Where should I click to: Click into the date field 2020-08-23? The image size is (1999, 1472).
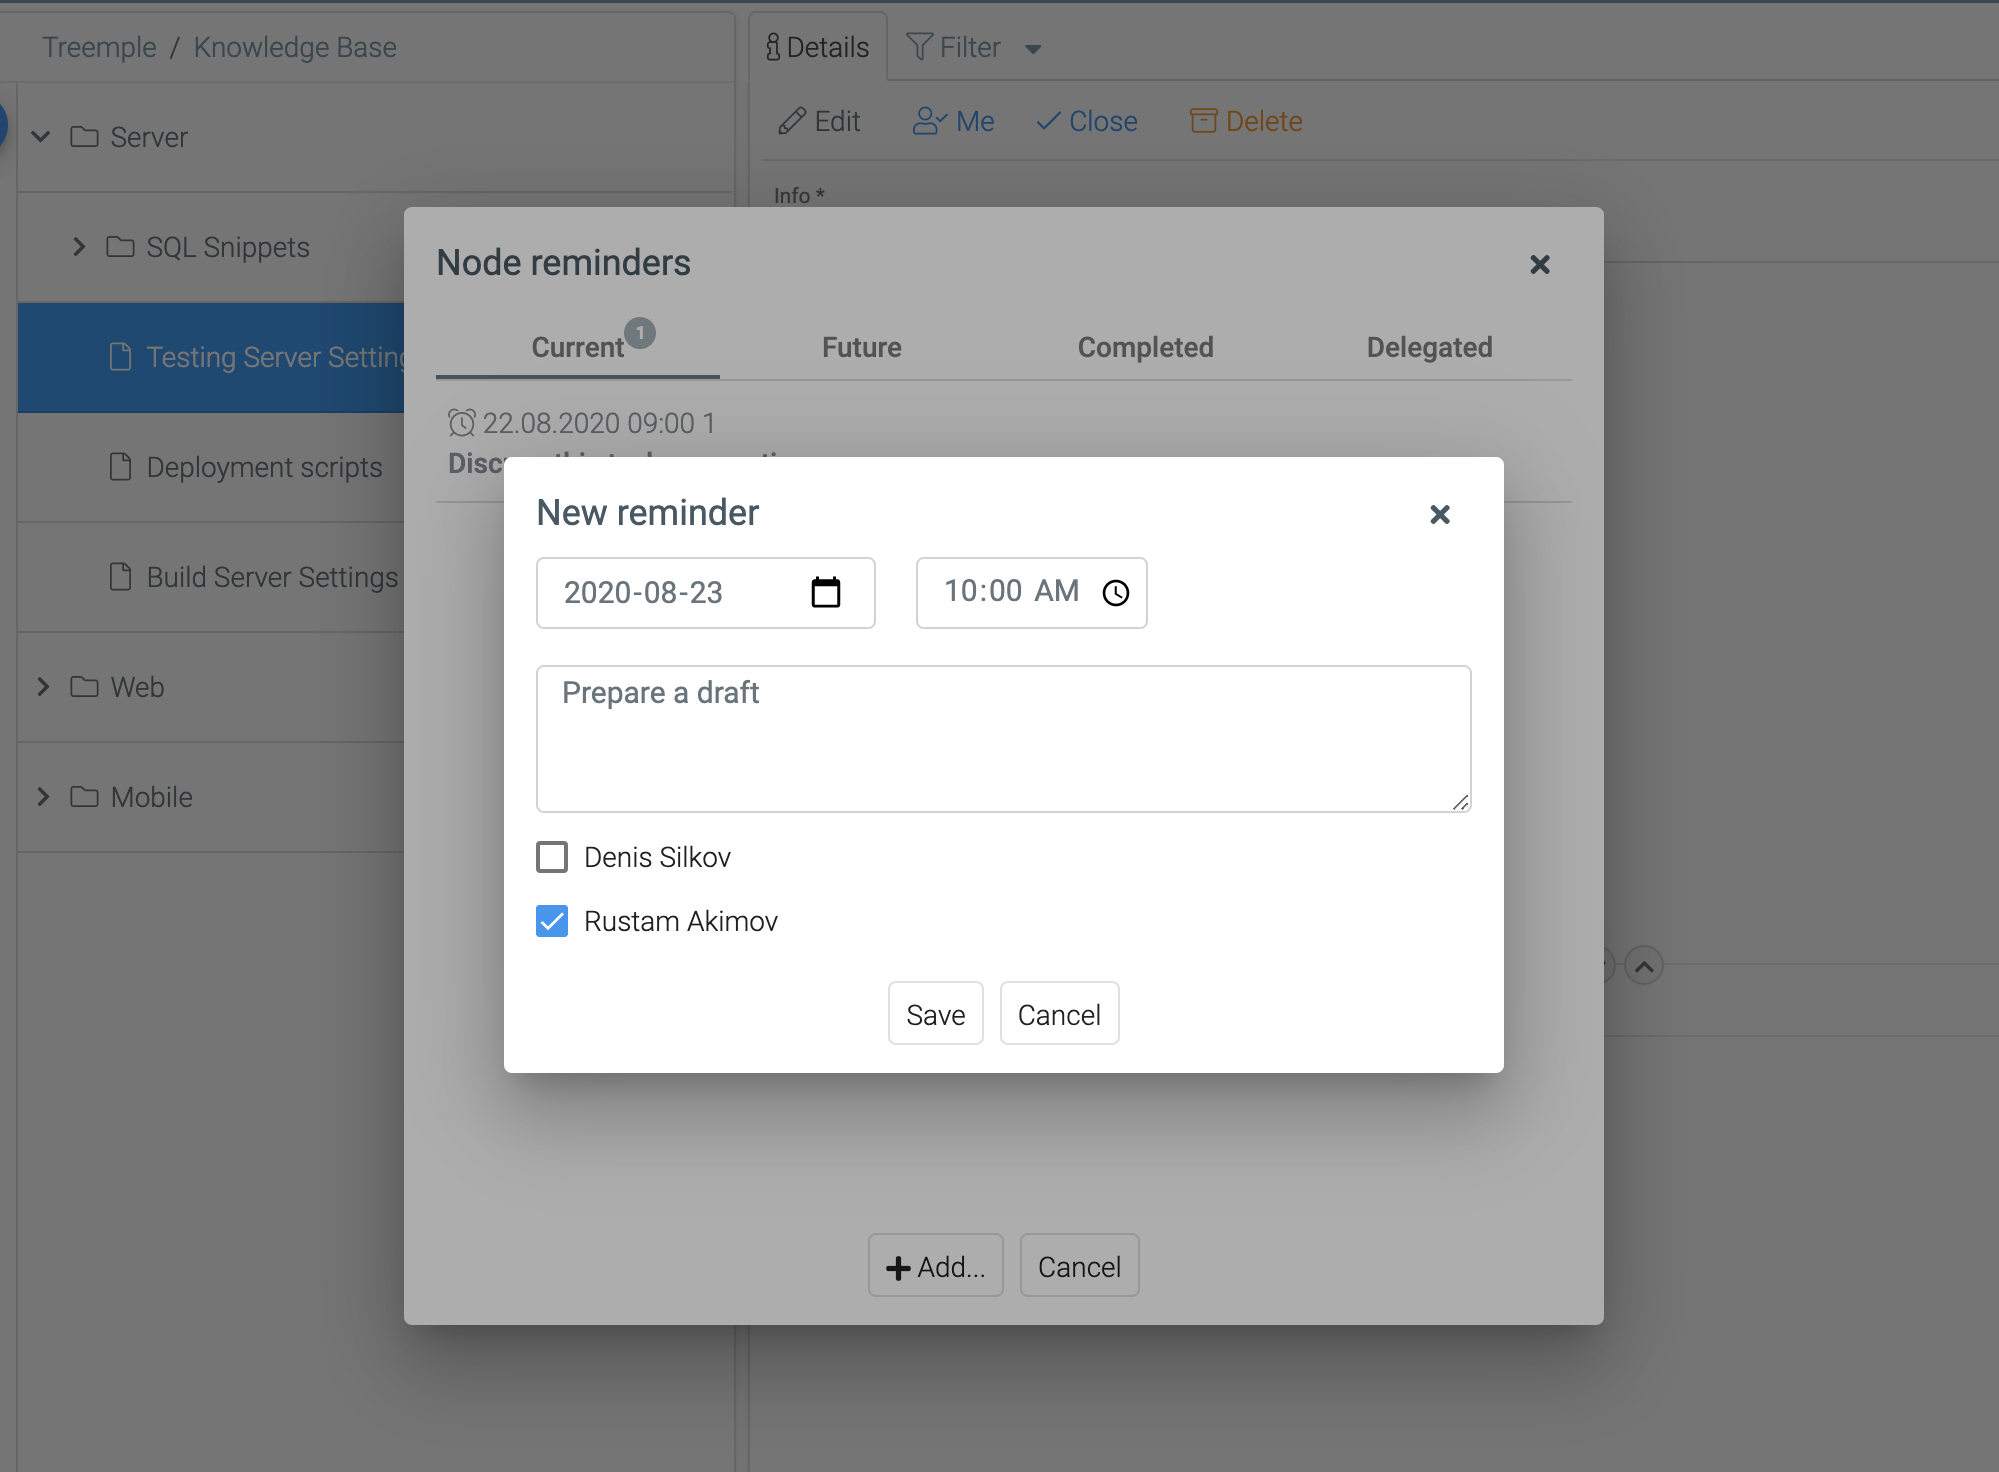[x=706, y=593]
